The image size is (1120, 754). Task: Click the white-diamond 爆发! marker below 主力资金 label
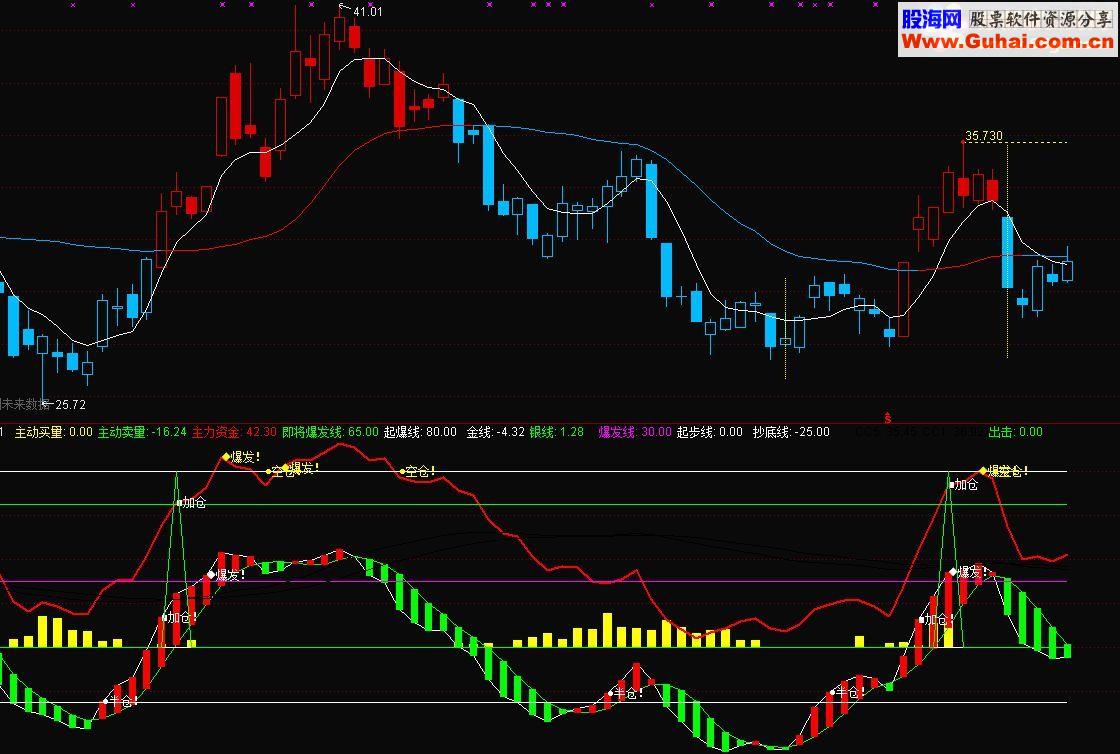226,575
